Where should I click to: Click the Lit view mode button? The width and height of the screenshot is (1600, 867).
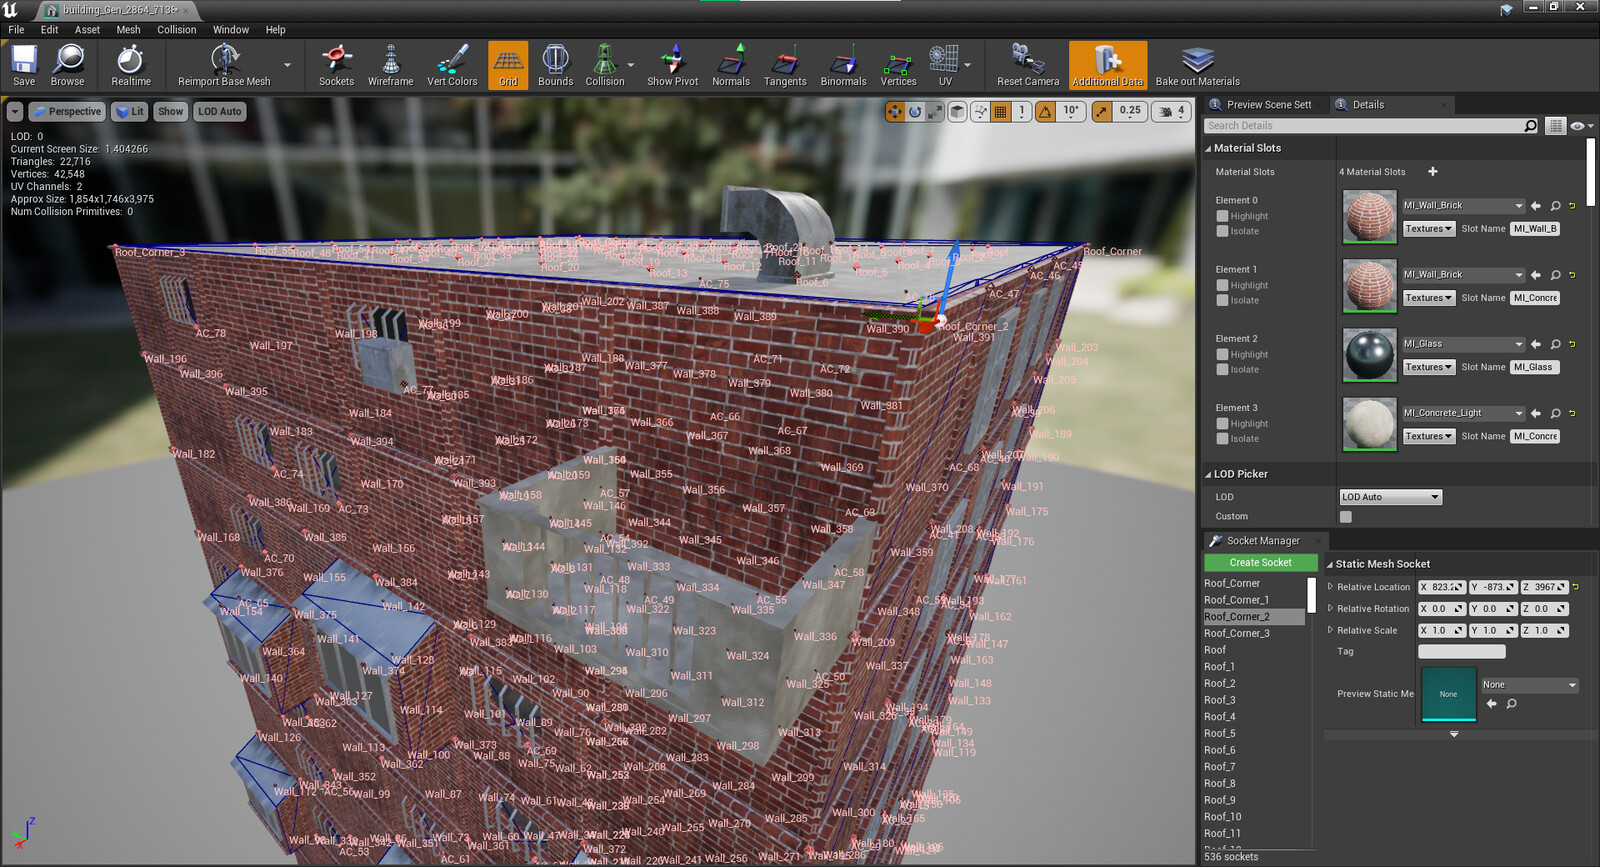129,111
